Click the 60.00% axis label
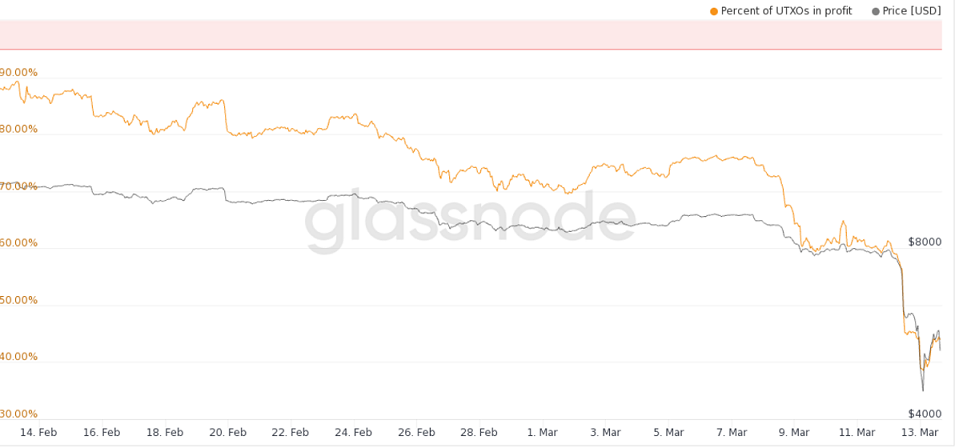The height and width of the screenshot is (448, 959). (19, 243)
